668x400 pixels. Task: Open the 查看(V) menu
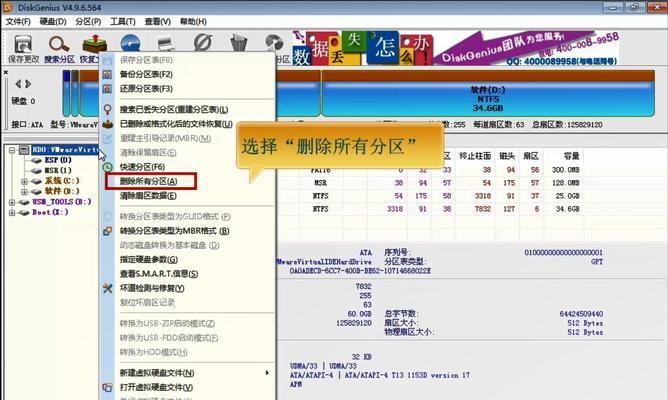[x=158, y=21]
